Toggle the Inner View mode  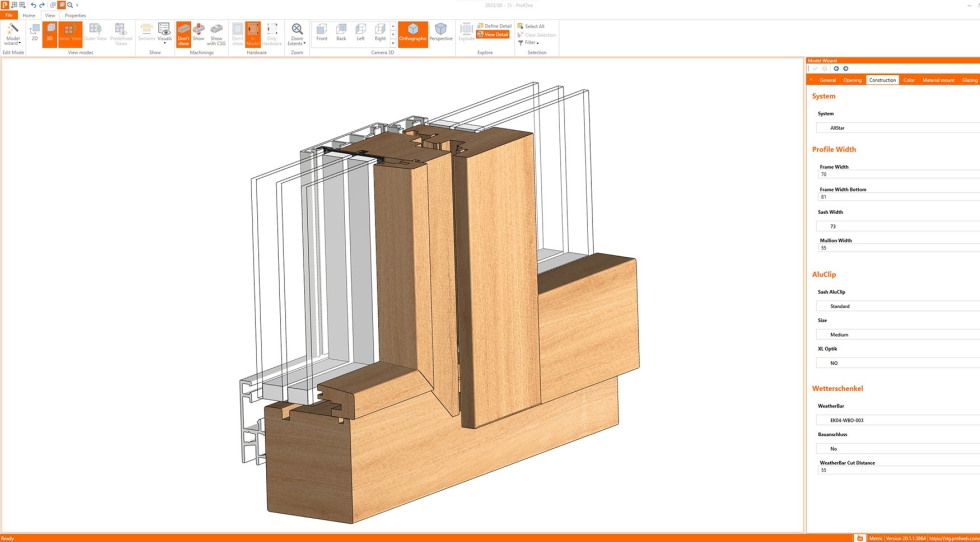pyautogui.click(x=70, y=34)
